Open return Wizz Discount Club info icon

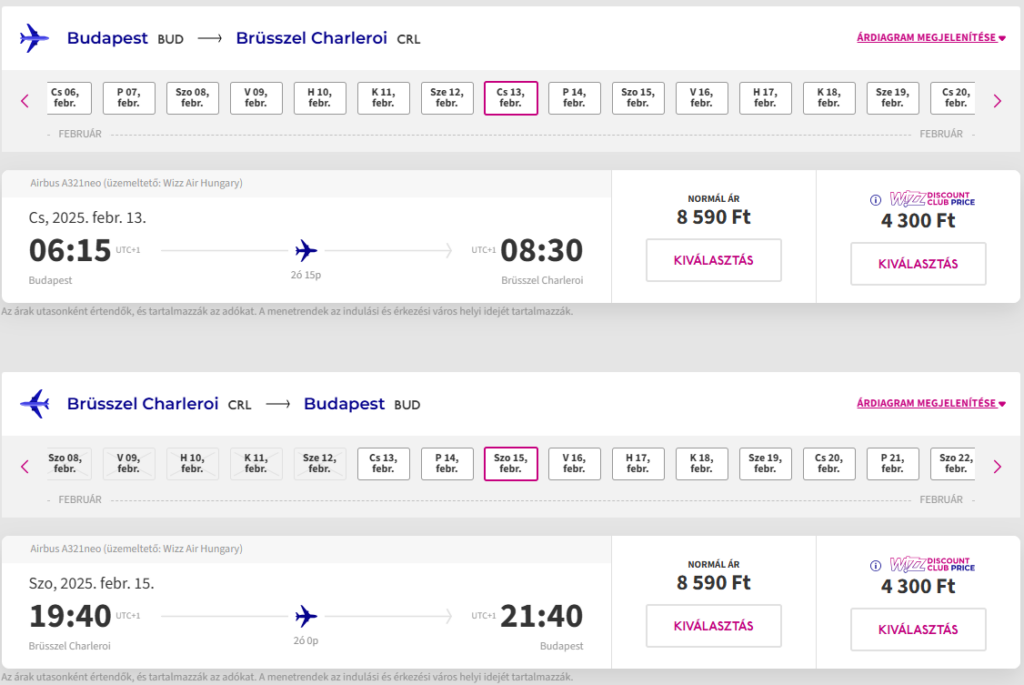[876, 566]
